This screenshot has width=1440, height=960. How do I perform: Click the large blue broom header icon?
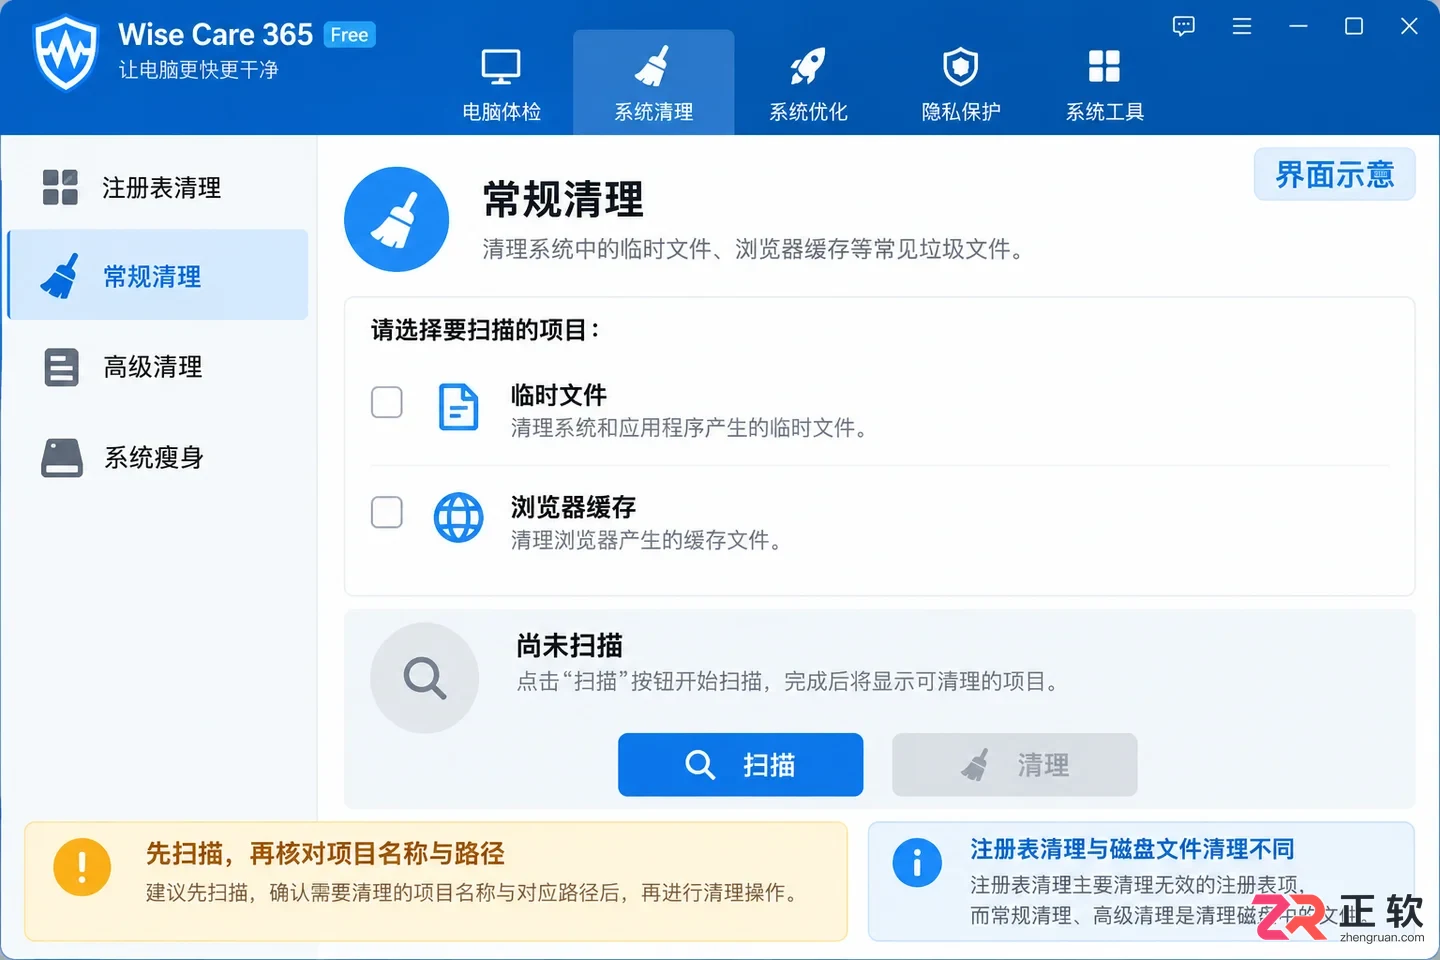coord(396,219)
